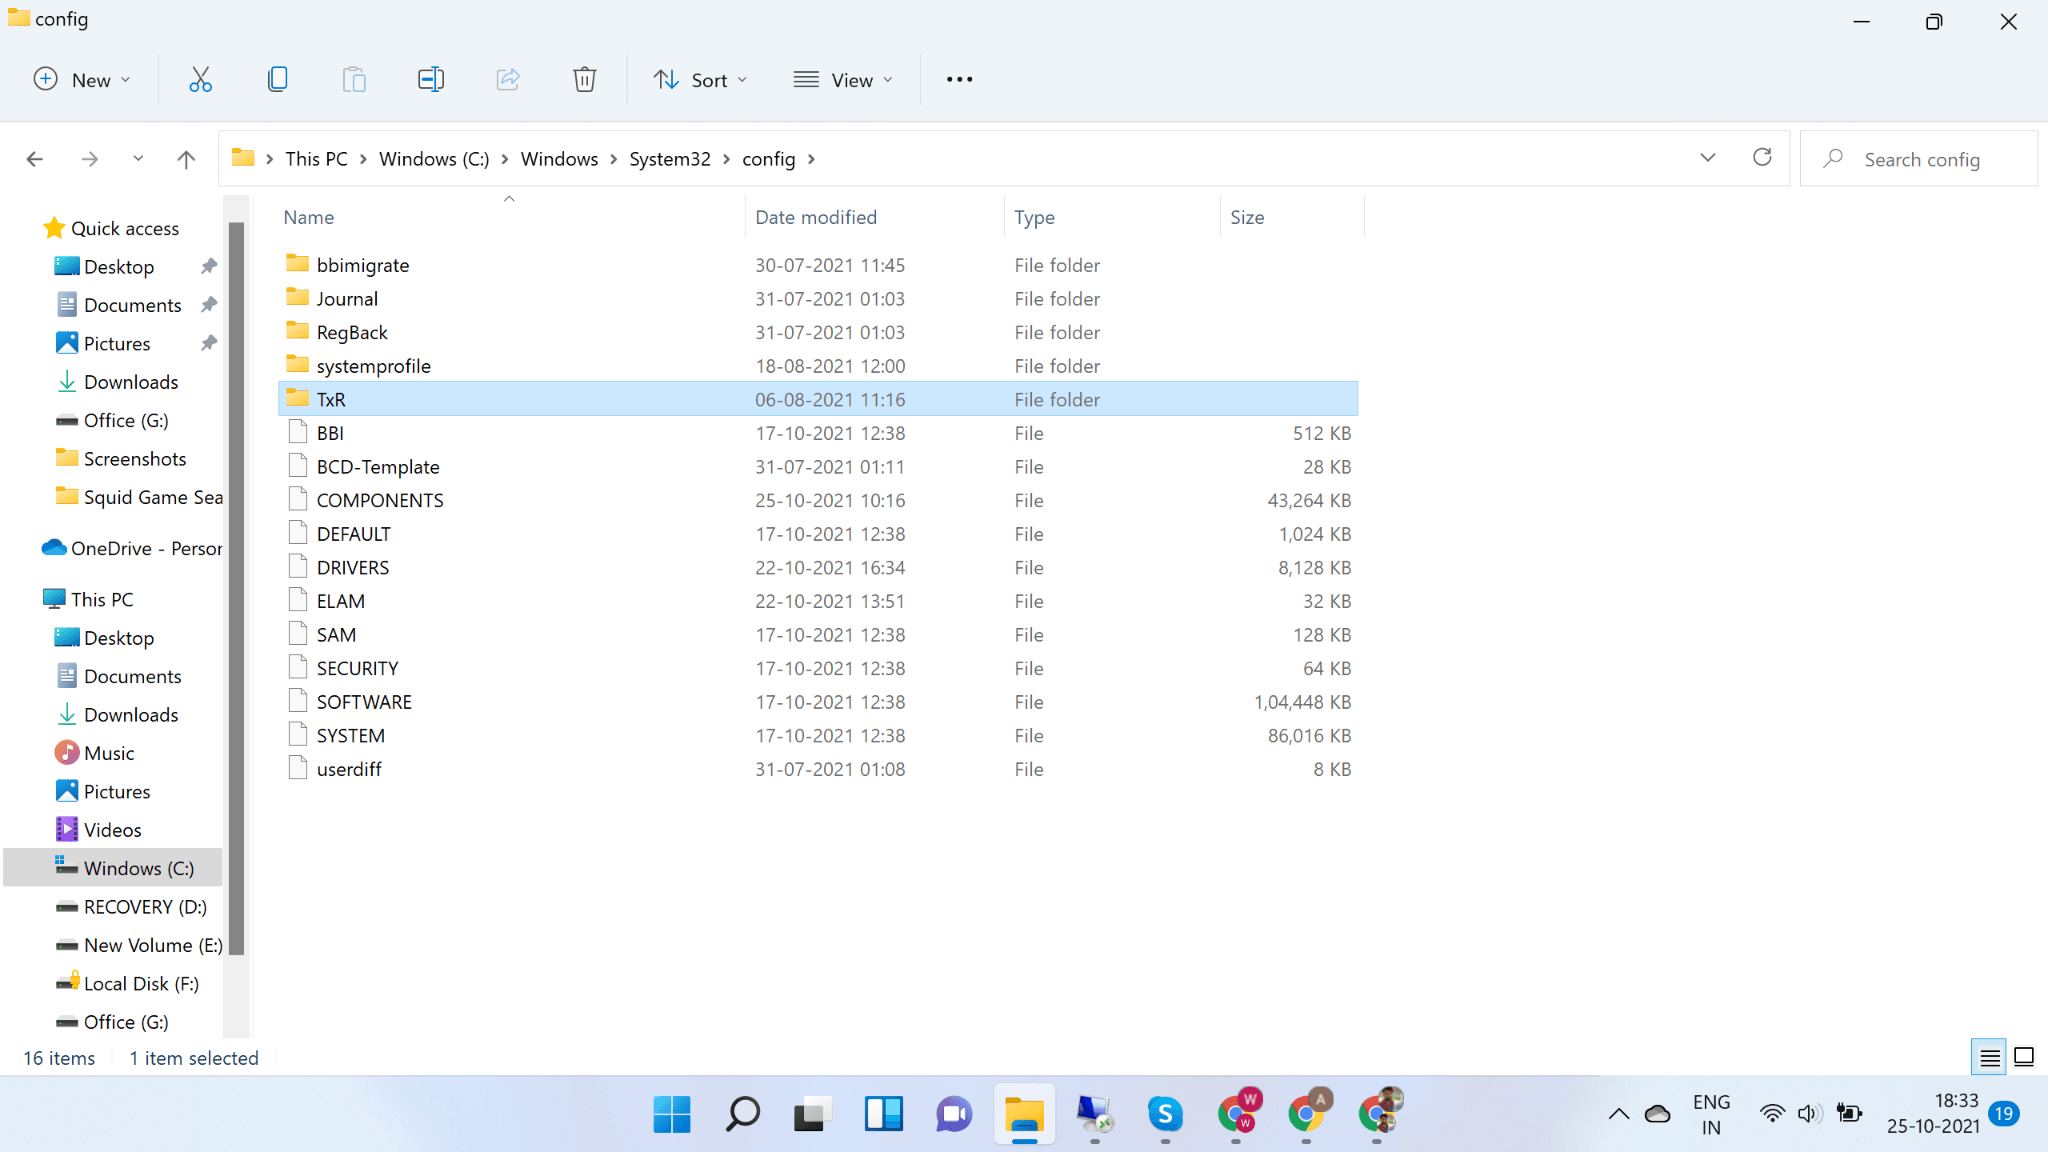Open the Sort dropdown menu
The image size is (2048, 1152).
point(700,80)
